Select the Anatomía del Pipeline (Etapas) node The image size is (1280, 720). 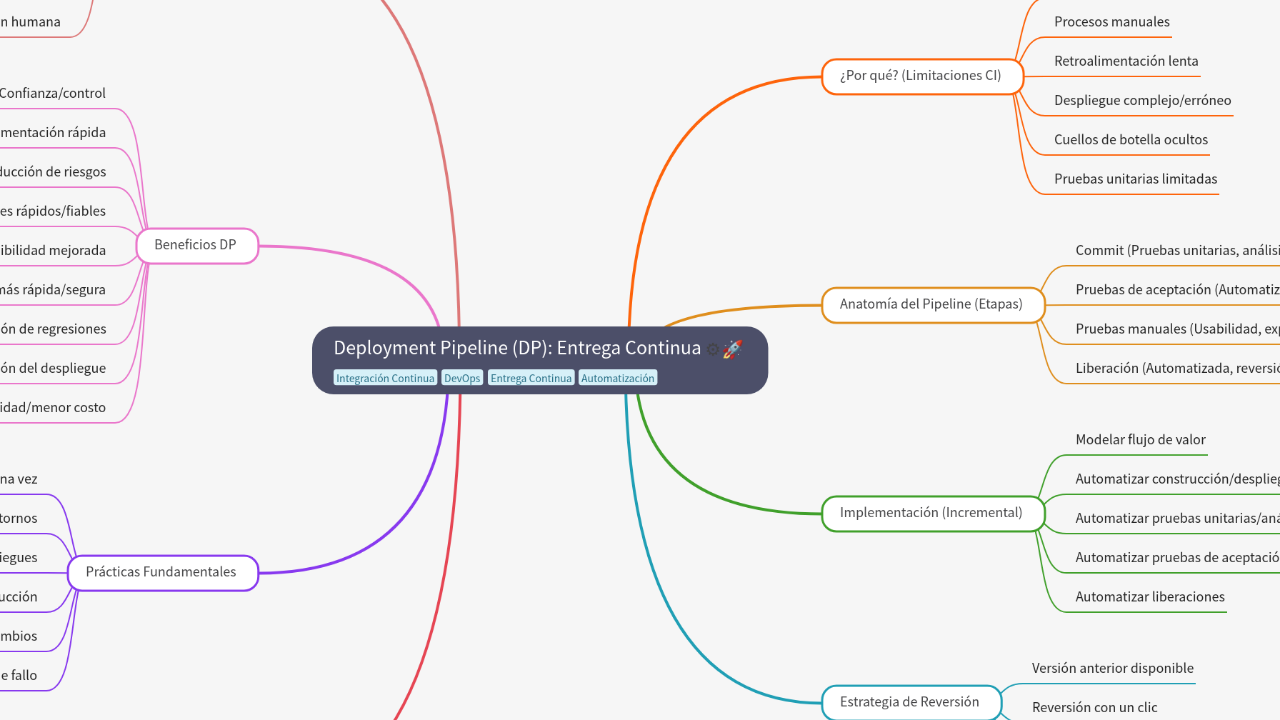pyautogui.click(x=931, y=304)
